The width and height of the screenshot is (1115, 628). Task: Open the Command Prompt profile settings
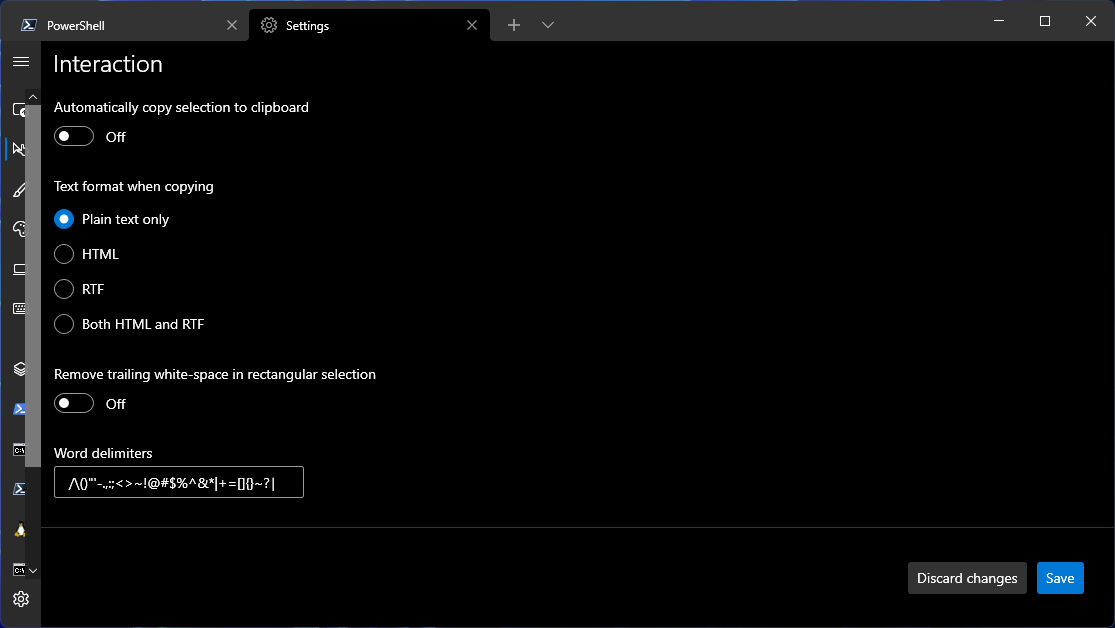20,449
